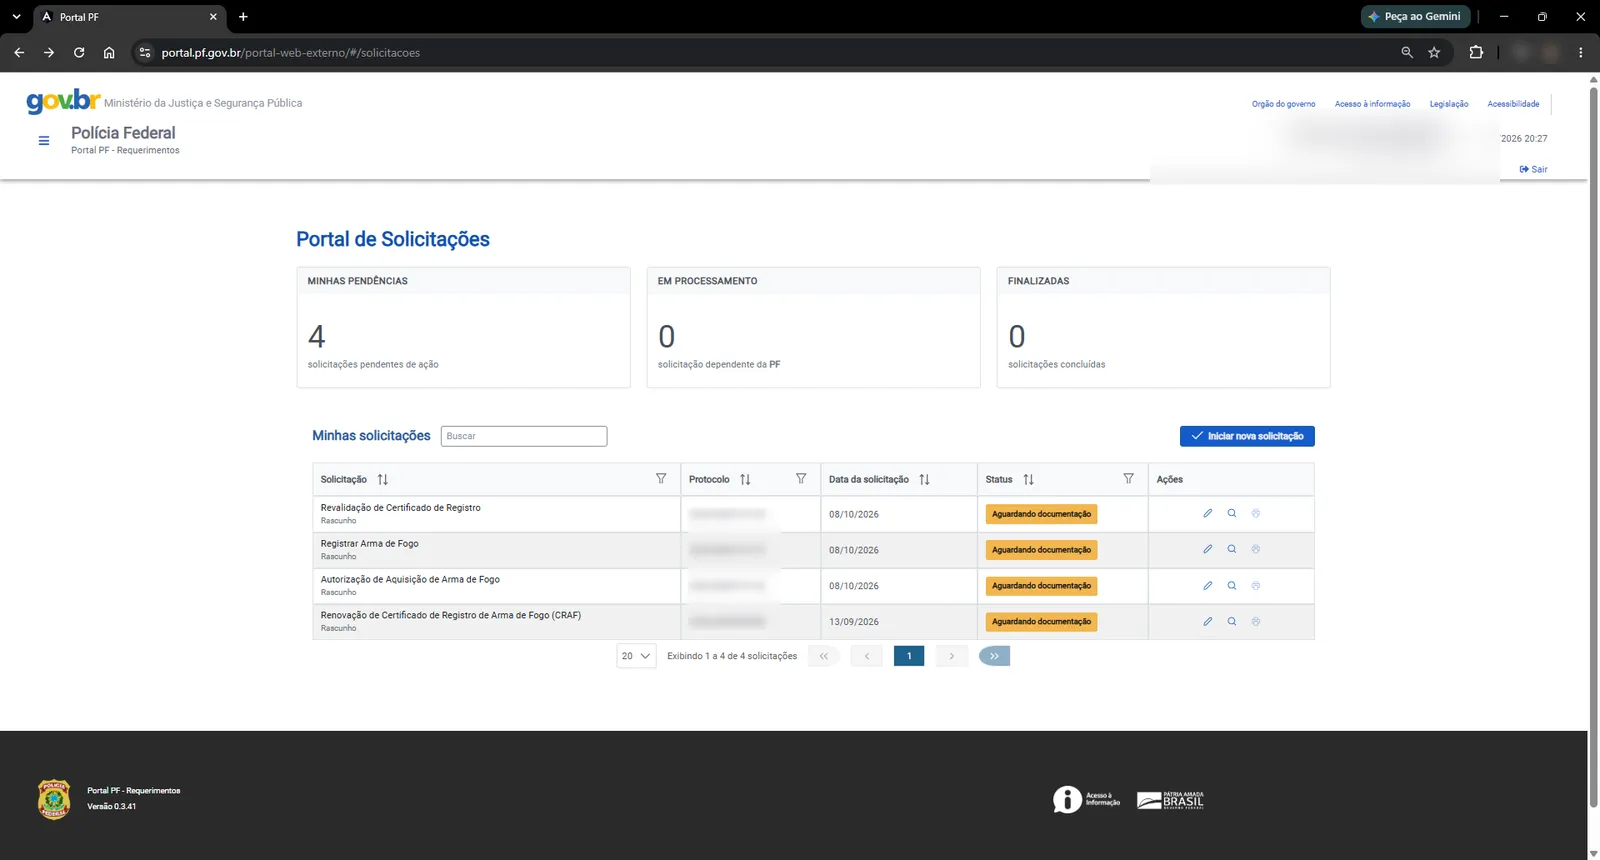Image resolution: width=1600 pixels, height=860 pixels.
Task: Open the Orgão do governo link
Action: pos(1283,104)
